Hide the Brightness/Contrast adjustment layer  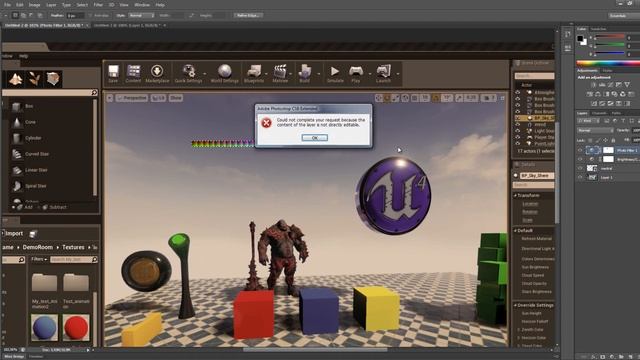[580, 159]
